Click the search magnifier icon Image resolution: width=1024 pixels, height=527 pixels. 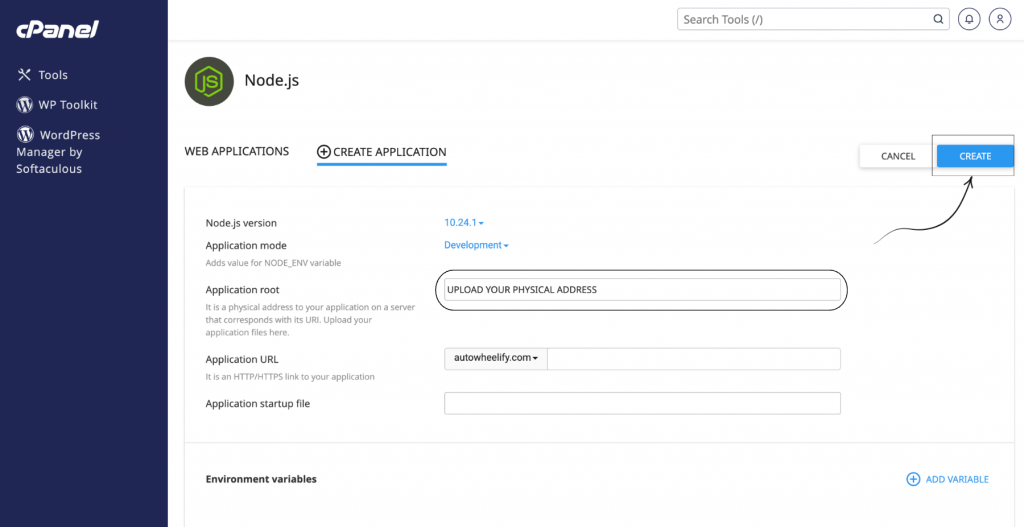[x=938, y=19]
